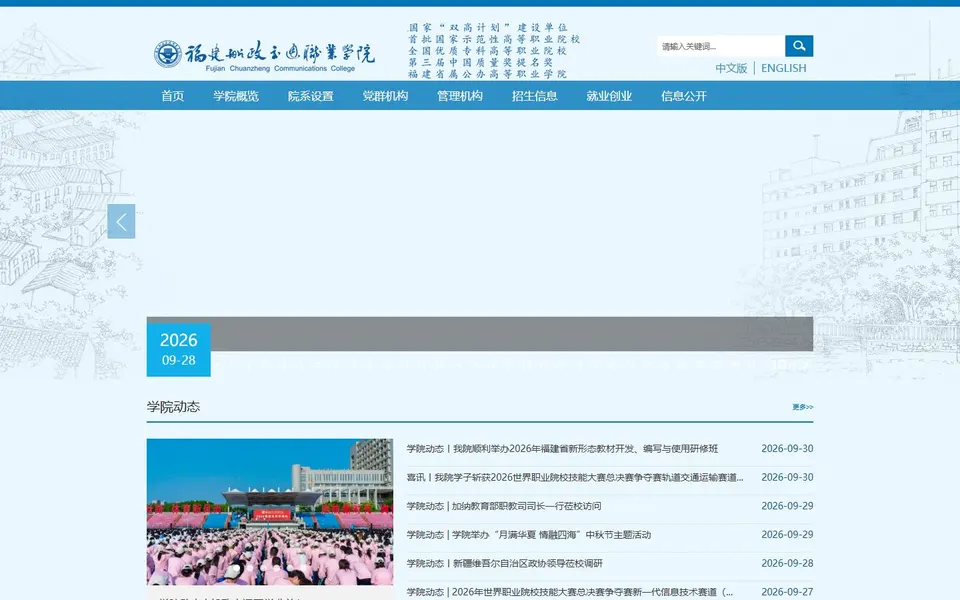Click the 2026 09-28 date badge
This screenshot has width=960, height=600.
(179, 350)
